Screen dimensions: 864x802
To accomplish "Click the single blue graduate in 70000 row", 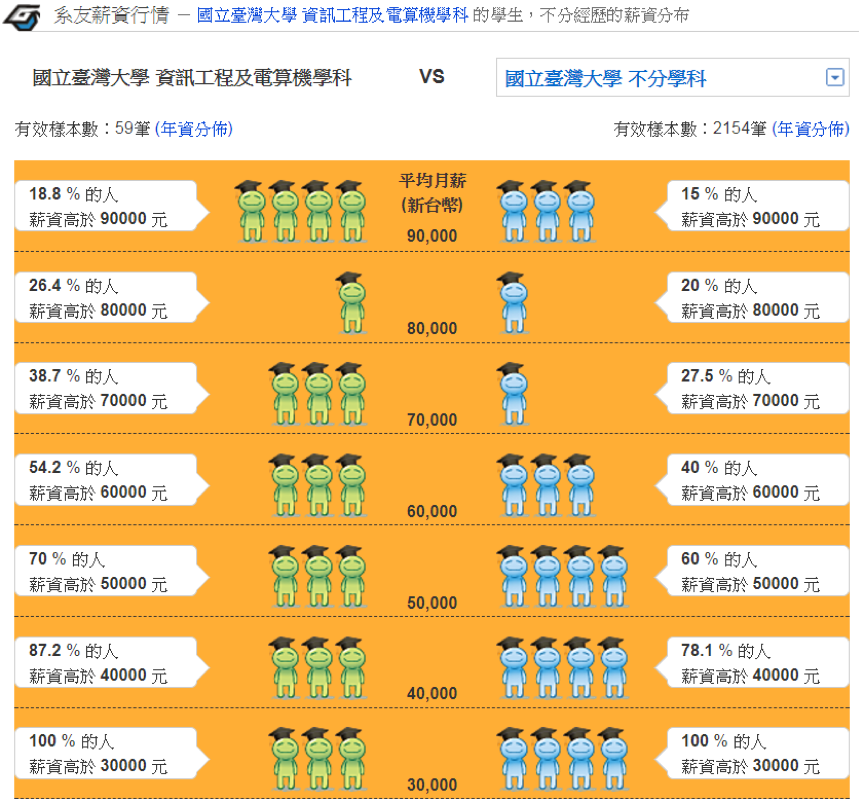I will pos(514,394).
